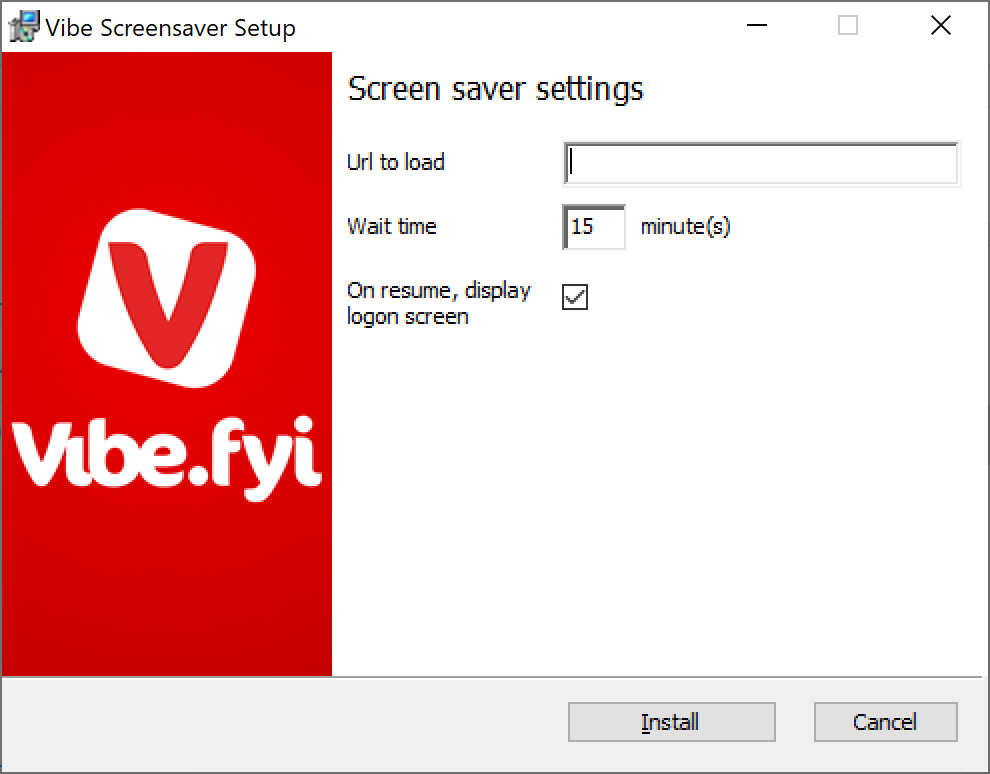Close the Vibe Screensaver Setup window
The image size is (990, 774).
[941, 25]
